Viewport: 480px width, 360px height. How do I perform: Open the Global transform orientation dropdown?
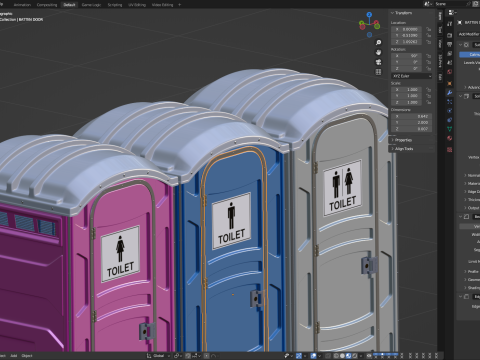159,356
